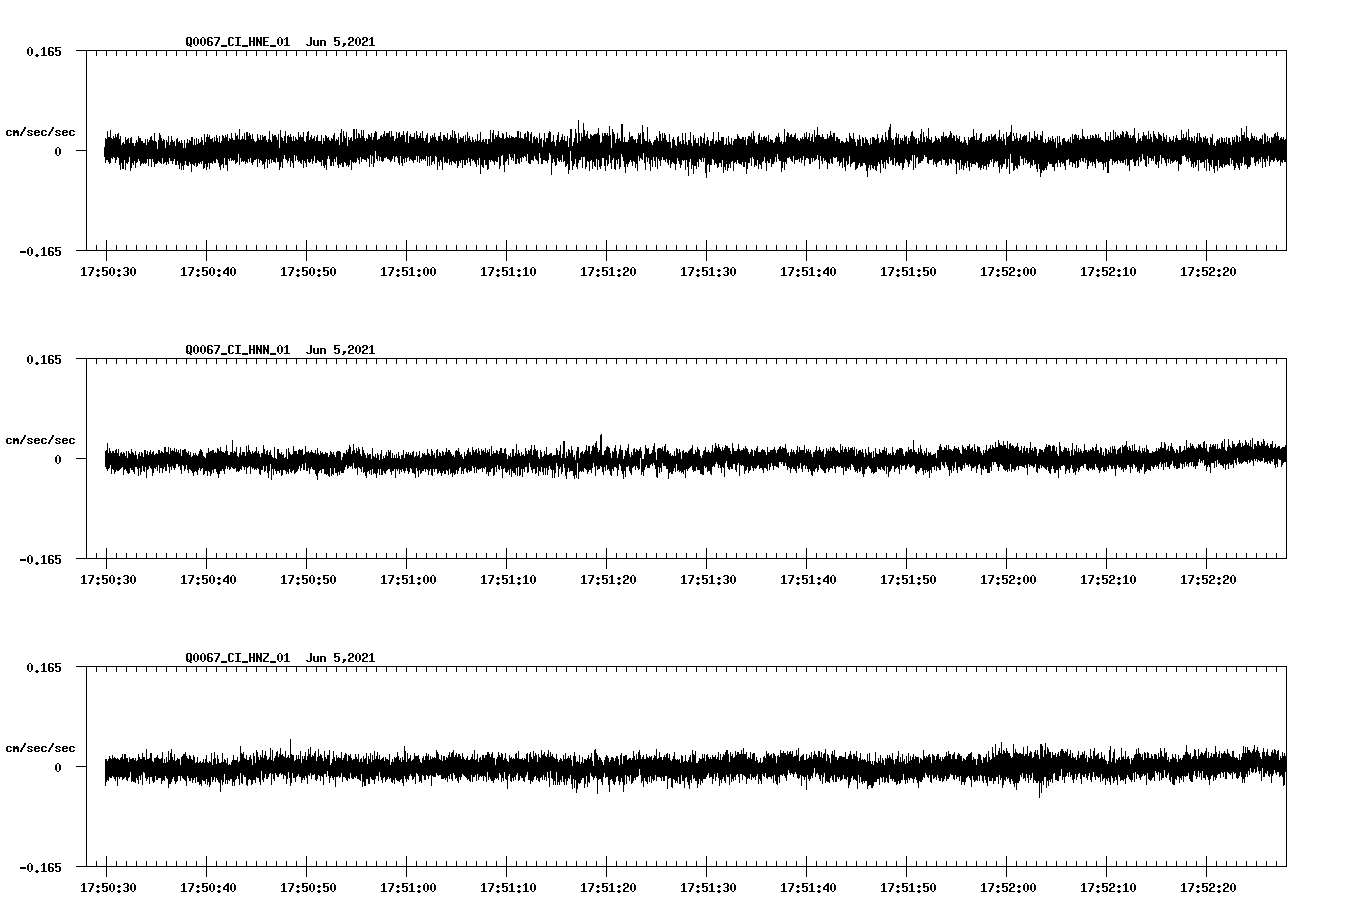The image size is (1358, 924).
Task: Click the cm/sec/sec label on the HNZ plot
Action: pos(42,746)
